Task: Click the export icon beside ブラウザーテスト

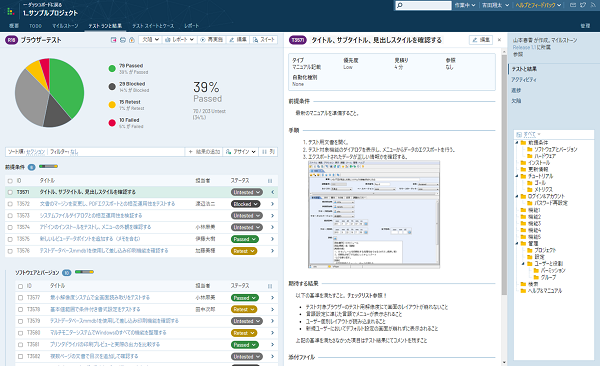Action: [113, 40]
